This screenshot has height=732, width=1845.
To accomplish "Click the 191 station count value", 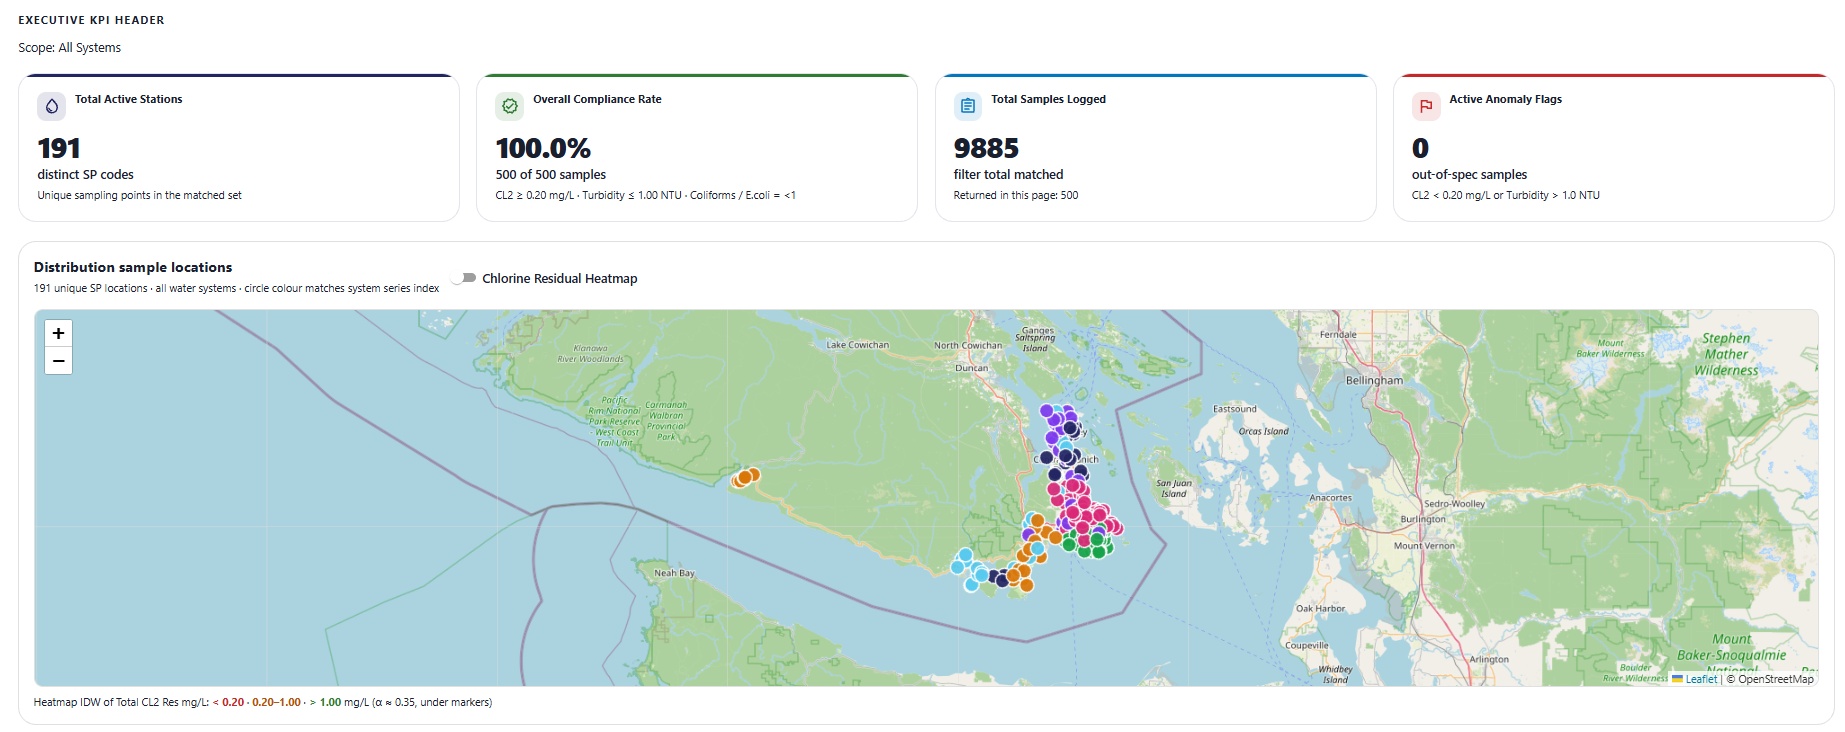I will pyautogui.click(x=59, y=148).
